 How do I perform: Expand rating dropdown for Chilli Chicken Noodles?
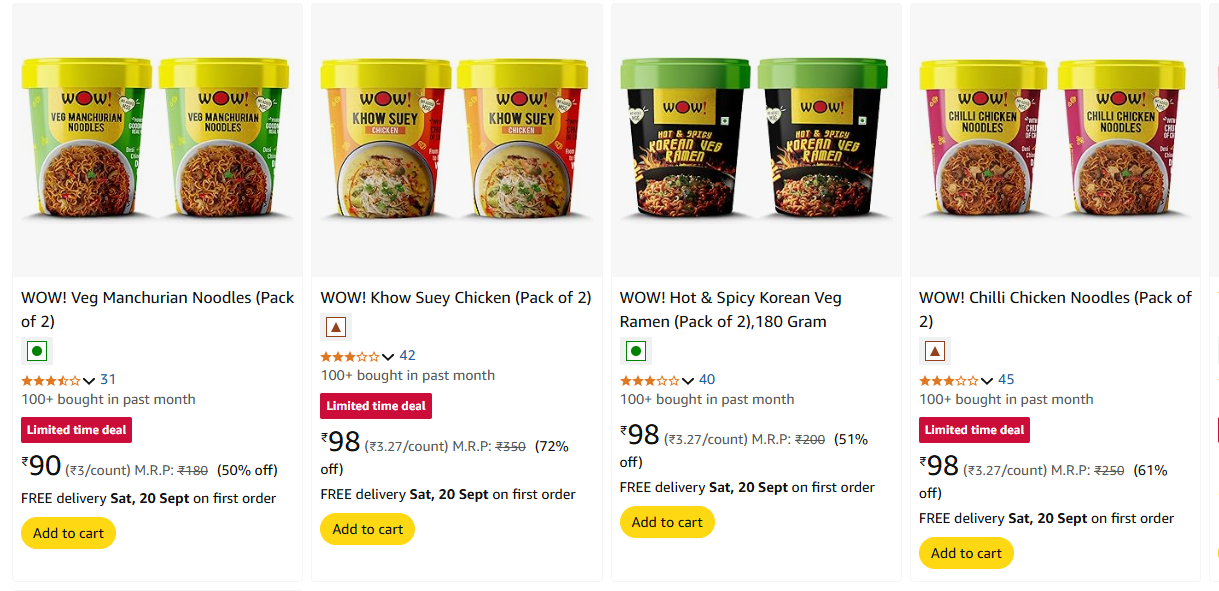coord(987,380)
